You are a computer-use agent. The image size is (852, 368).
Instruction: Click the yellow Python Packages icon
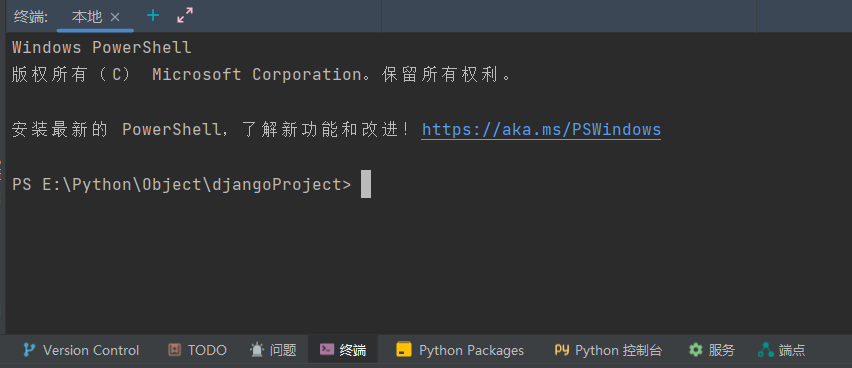404,350
